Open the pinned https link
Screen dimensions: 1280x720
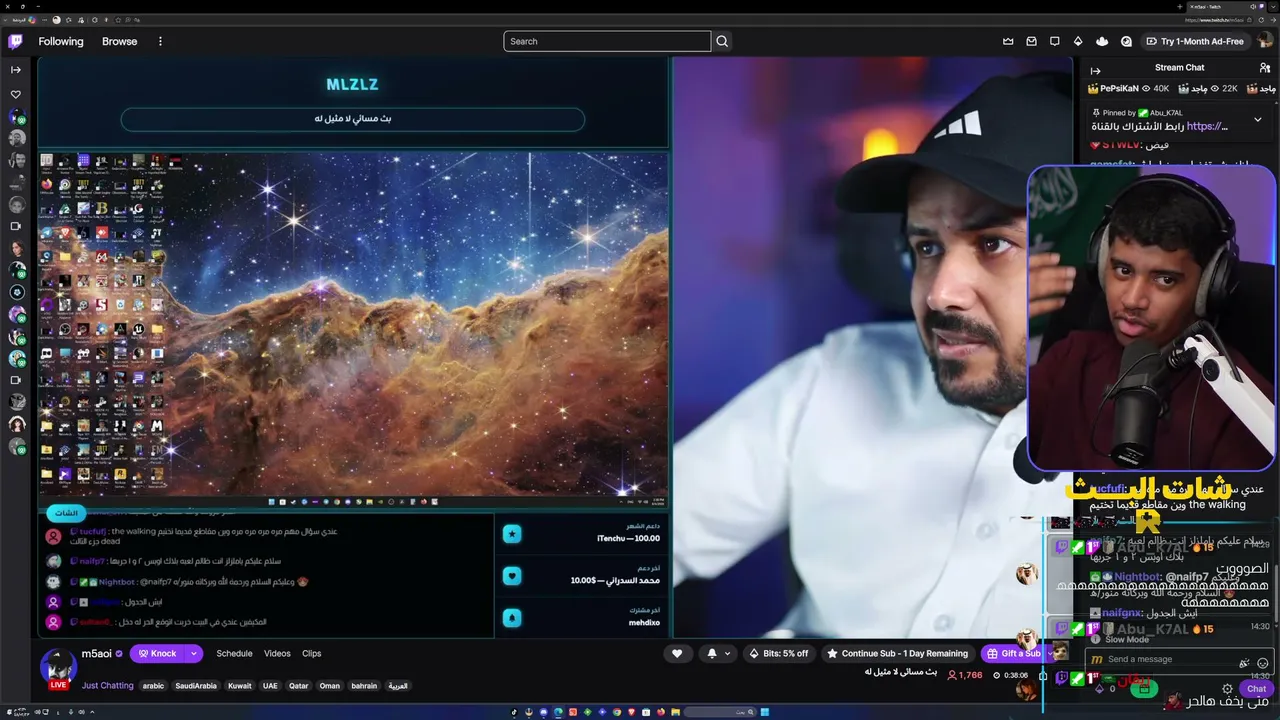click(x=1206, y=126)
